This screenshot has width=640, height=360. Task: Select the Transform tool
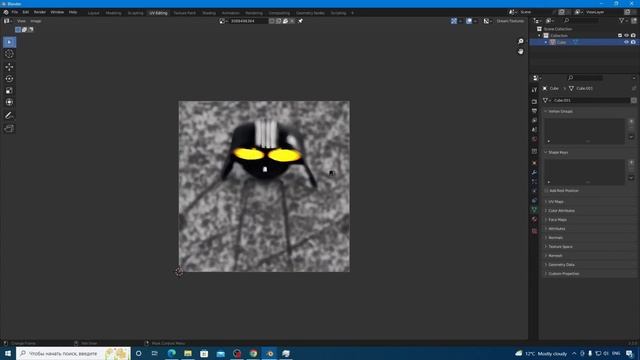point(9,102)
